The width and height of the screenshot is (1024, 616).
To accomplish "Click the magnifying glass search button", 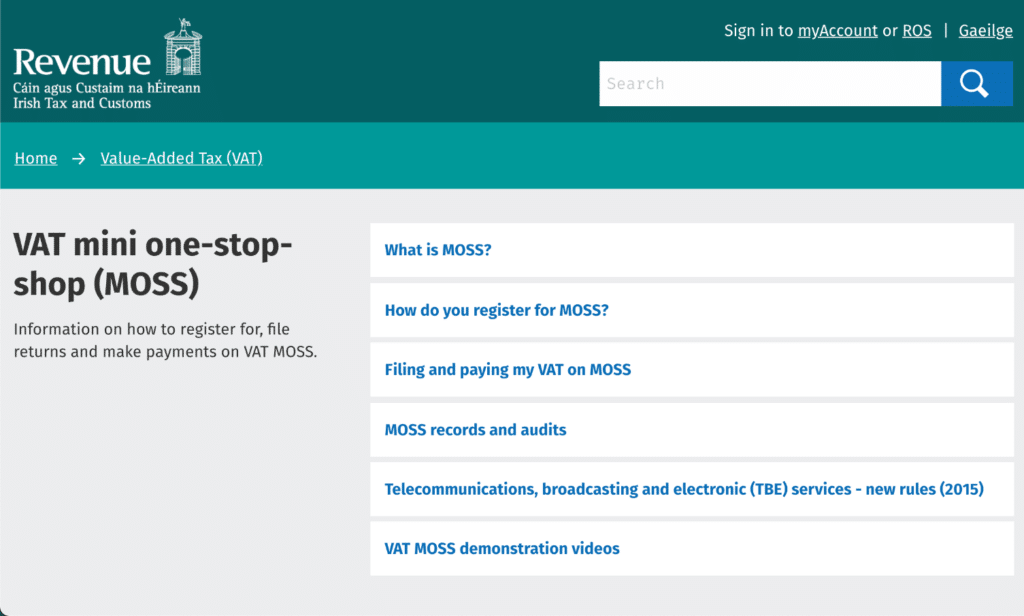I will point(976,83).
